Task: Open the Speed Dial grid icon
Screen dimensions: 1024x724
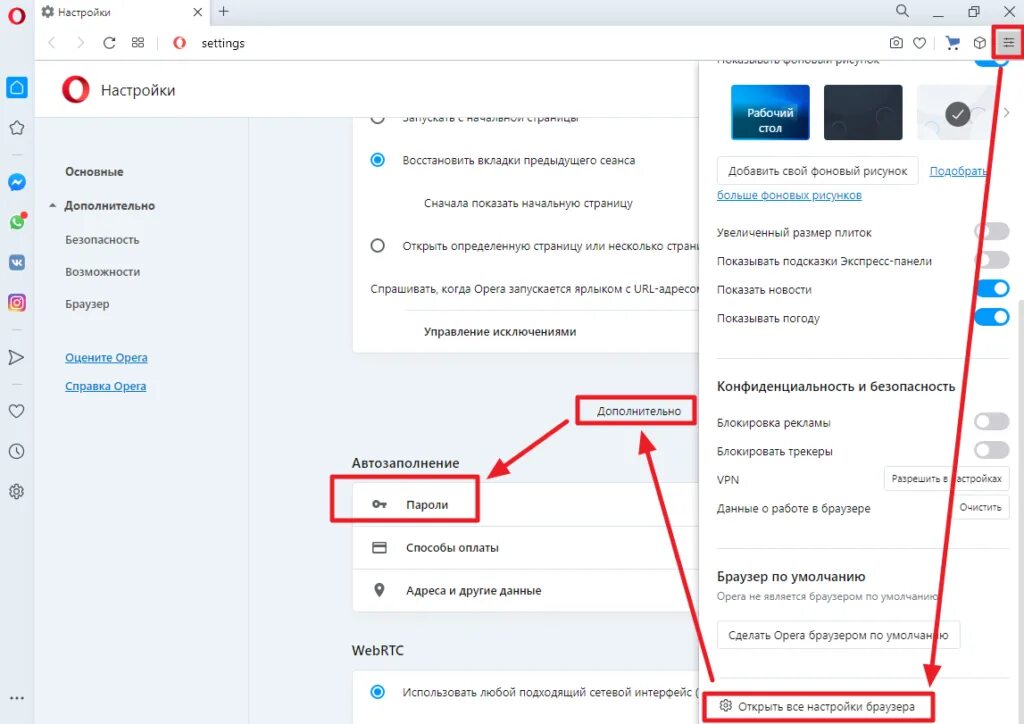Action: tap(138, 43)
